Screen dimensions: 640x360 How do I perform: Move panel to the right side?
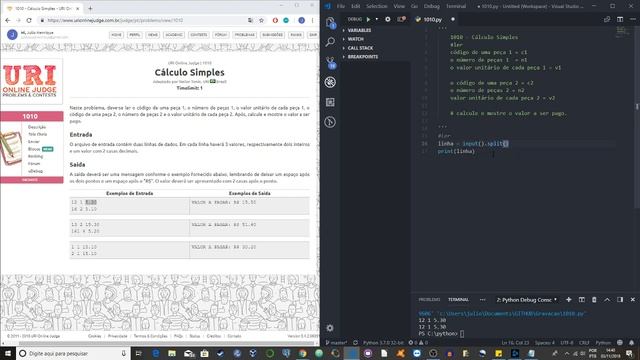[620, 300]
